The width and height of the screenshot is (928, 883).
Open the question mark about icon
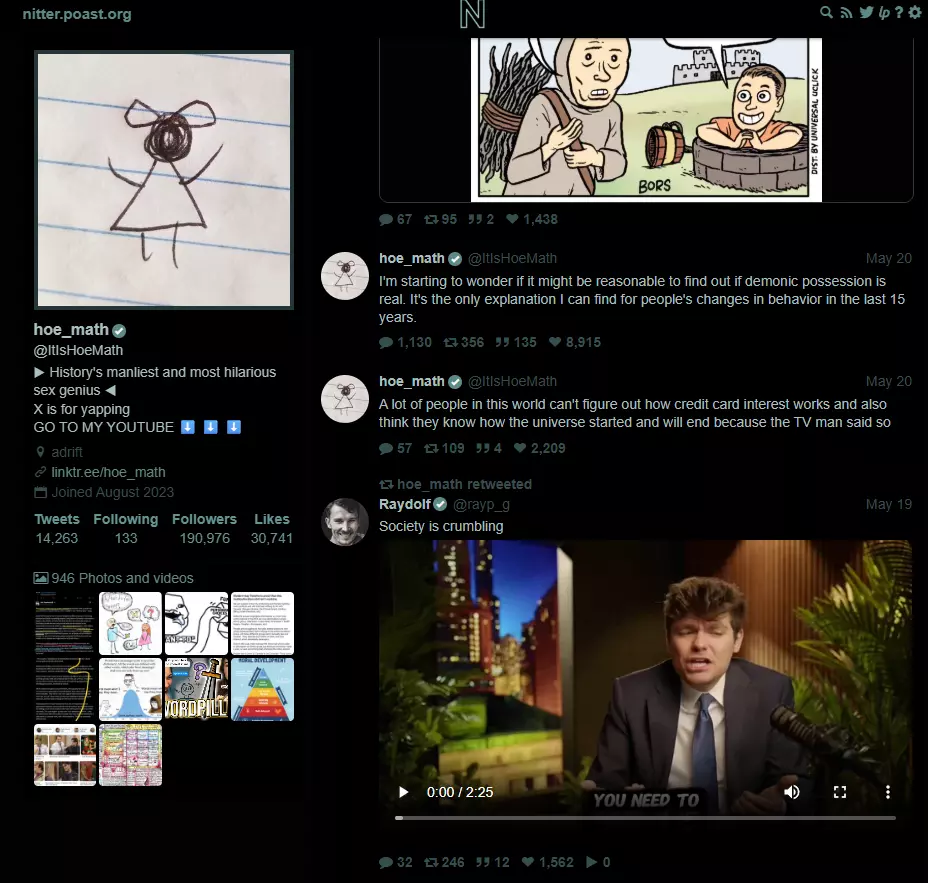pyautogui.click(x=898, y=12)
